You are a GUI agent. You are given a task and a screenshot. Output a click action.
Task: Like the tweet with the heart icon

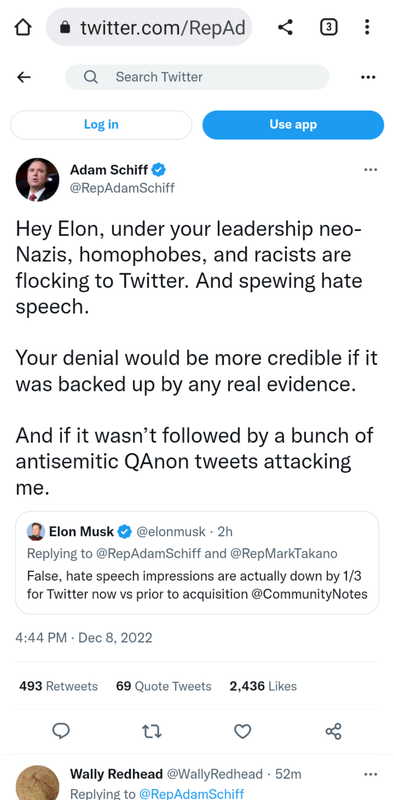242,732
